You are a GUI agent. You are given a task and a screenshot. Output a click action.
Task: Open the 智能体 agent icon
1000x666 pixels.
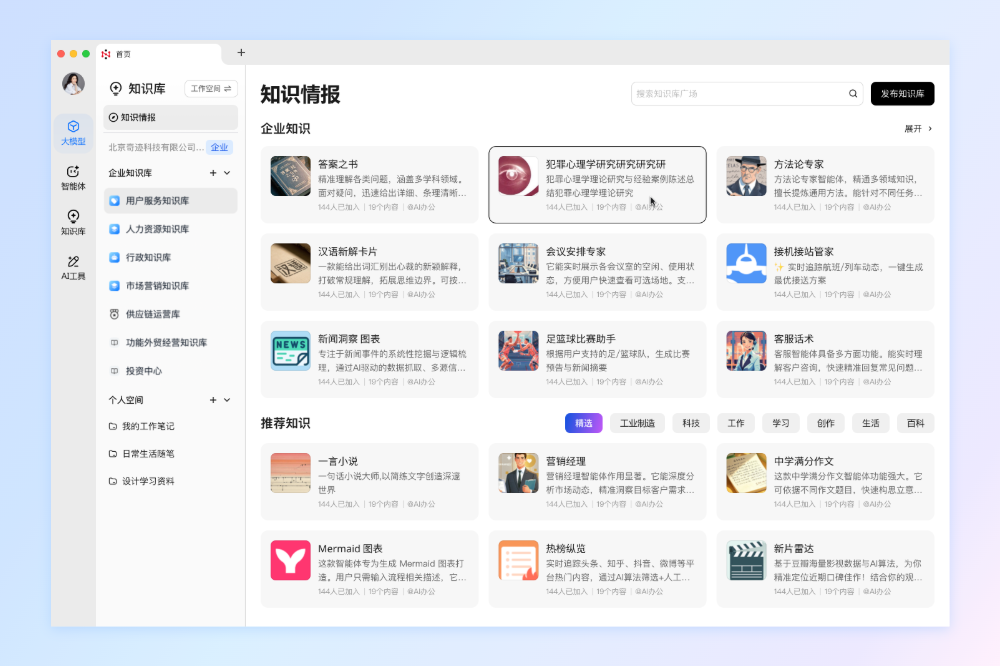73,177
